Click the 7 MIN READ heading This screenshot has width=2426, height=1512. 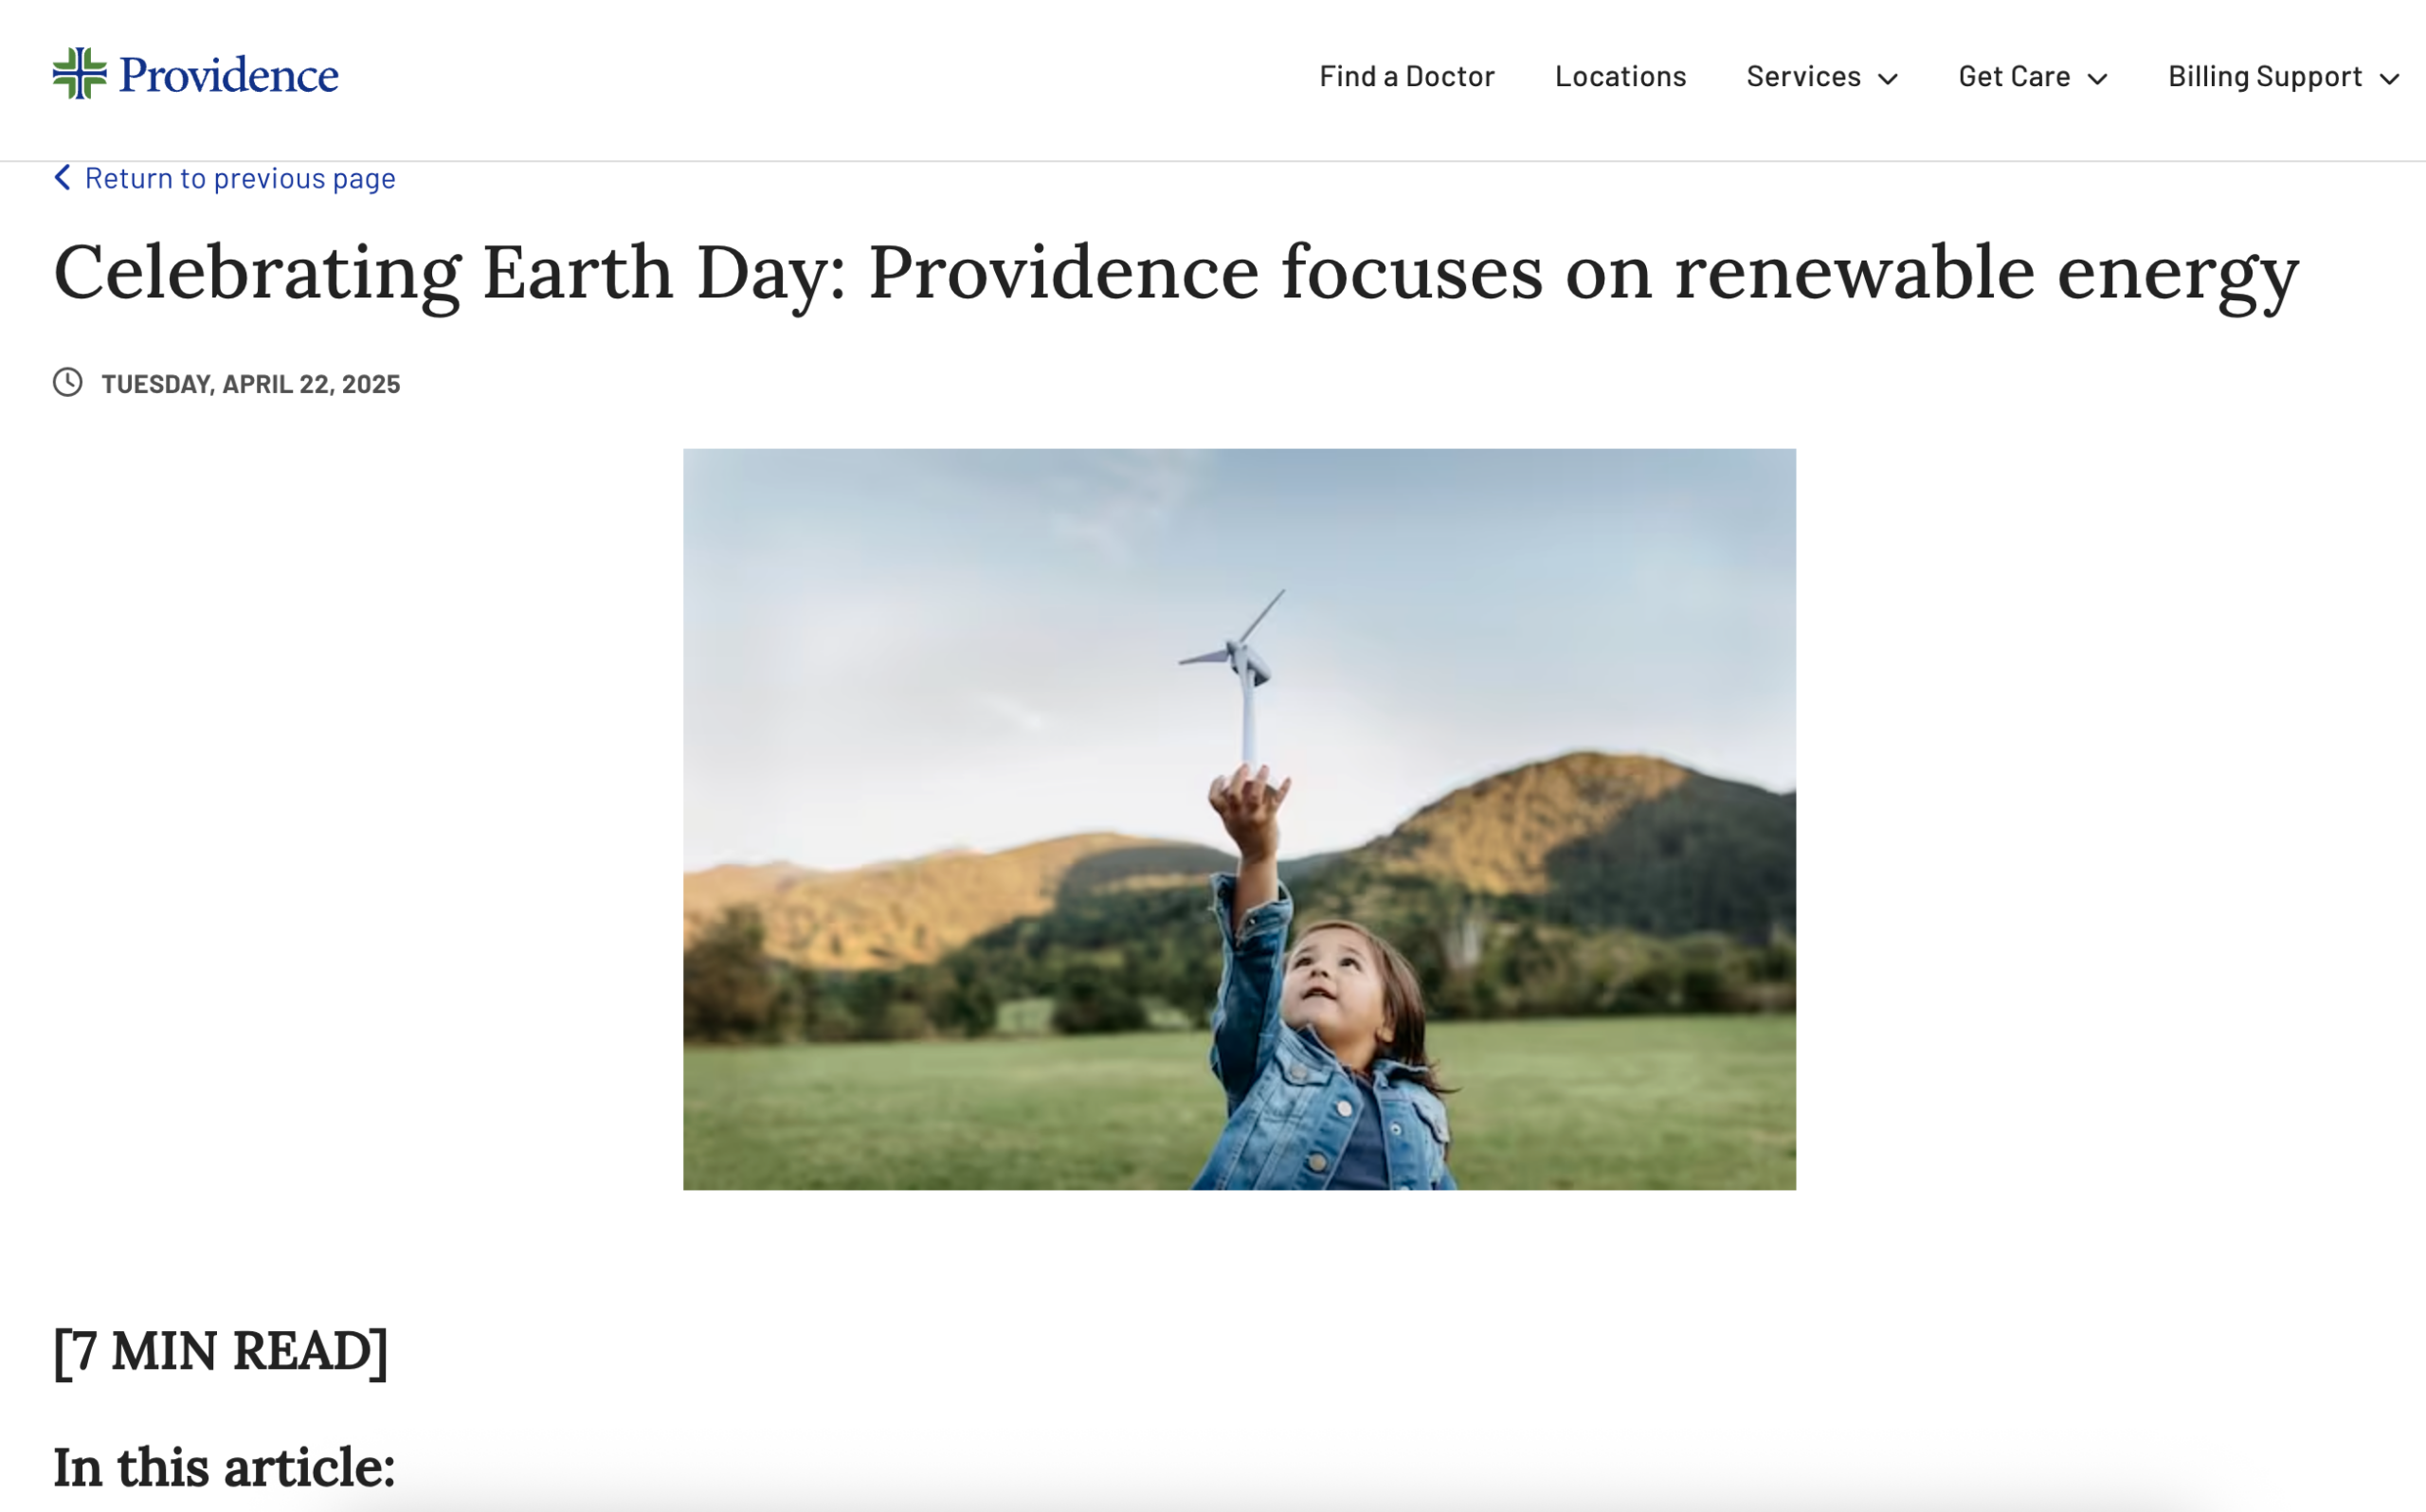pyautogui.click(x=220, y=1352)
